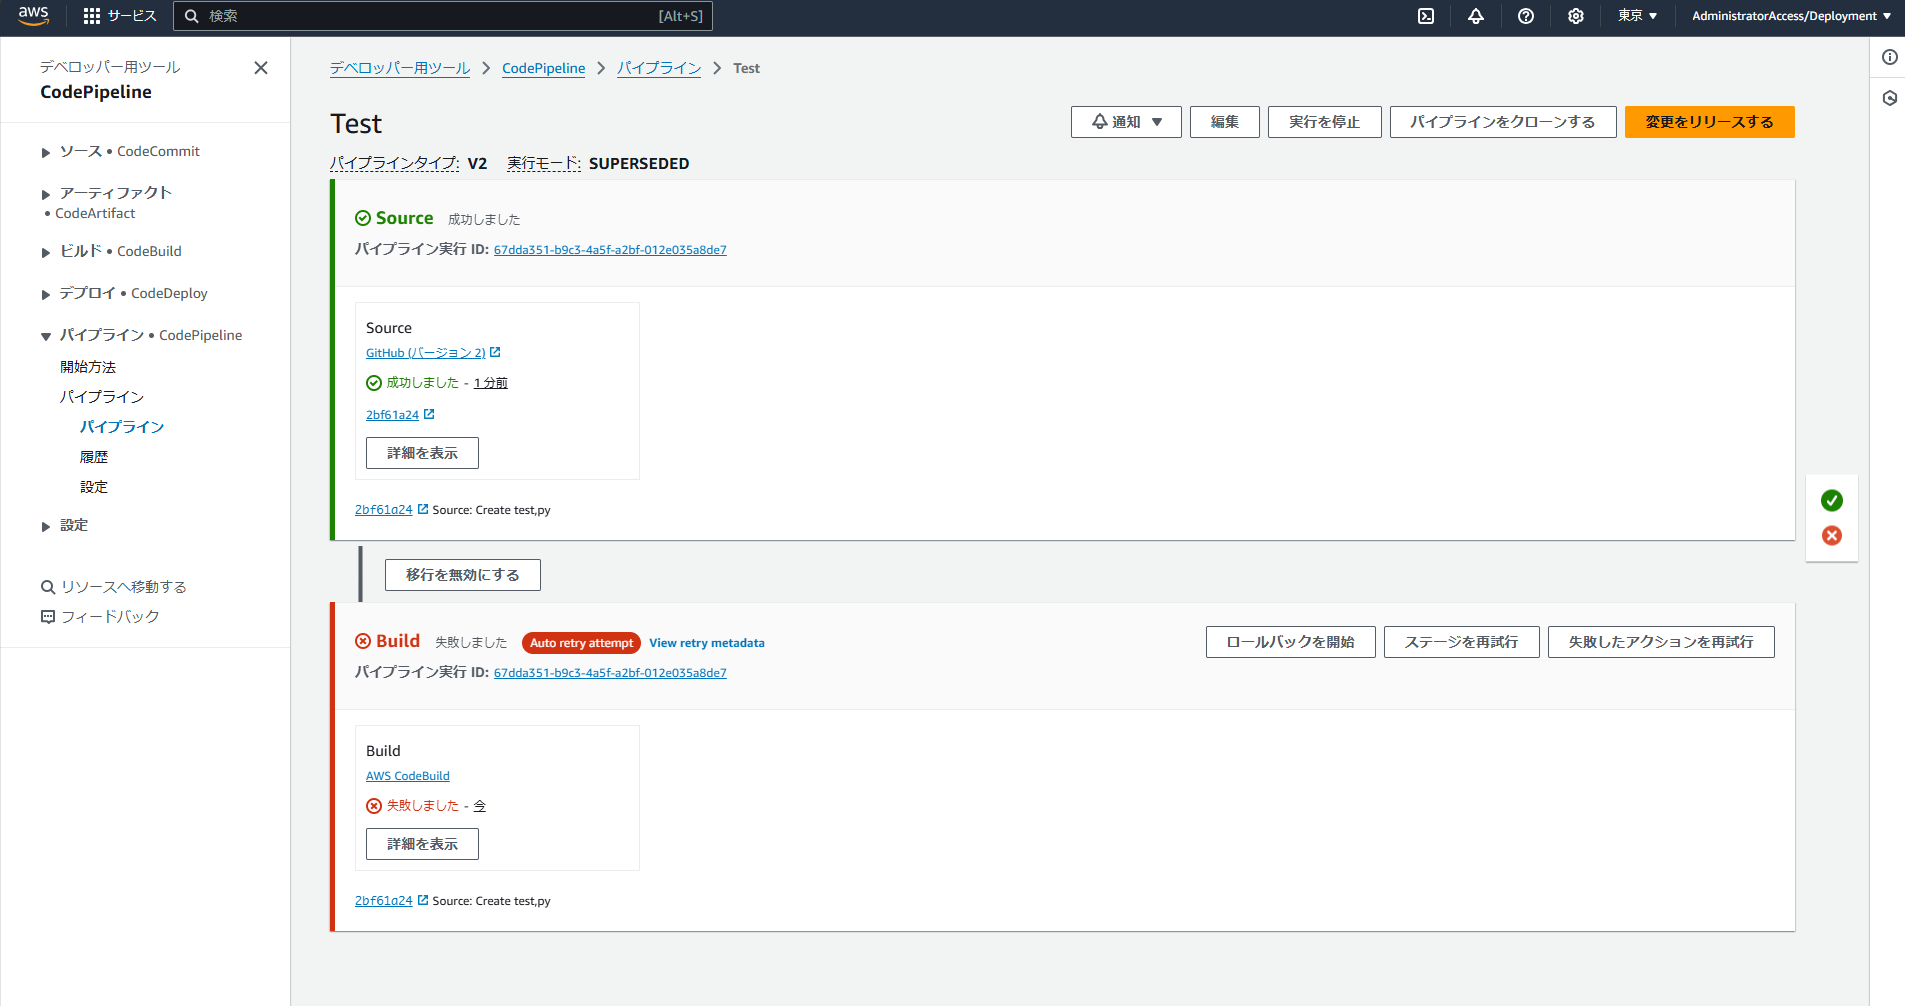This screenshot has height=1006, width=1905.
Task: Expand the 設定 section at sidebar bottom
Action: pos(46,526)
